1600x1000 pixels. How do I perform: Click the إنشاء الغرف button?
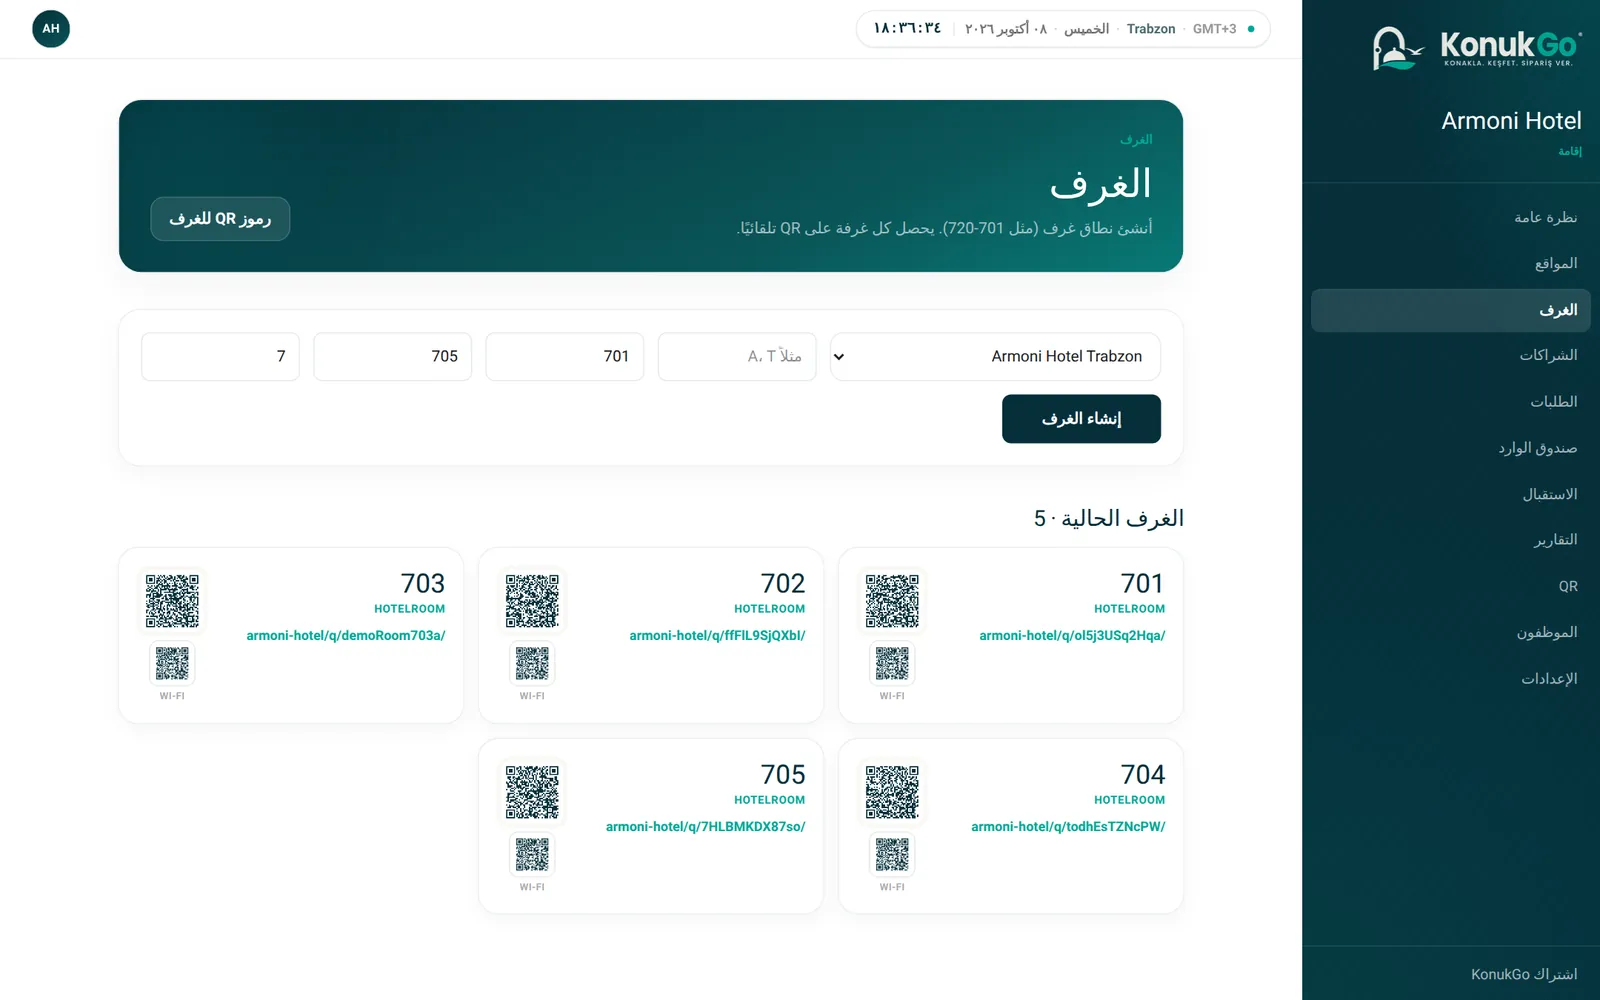pos(1081,419)
